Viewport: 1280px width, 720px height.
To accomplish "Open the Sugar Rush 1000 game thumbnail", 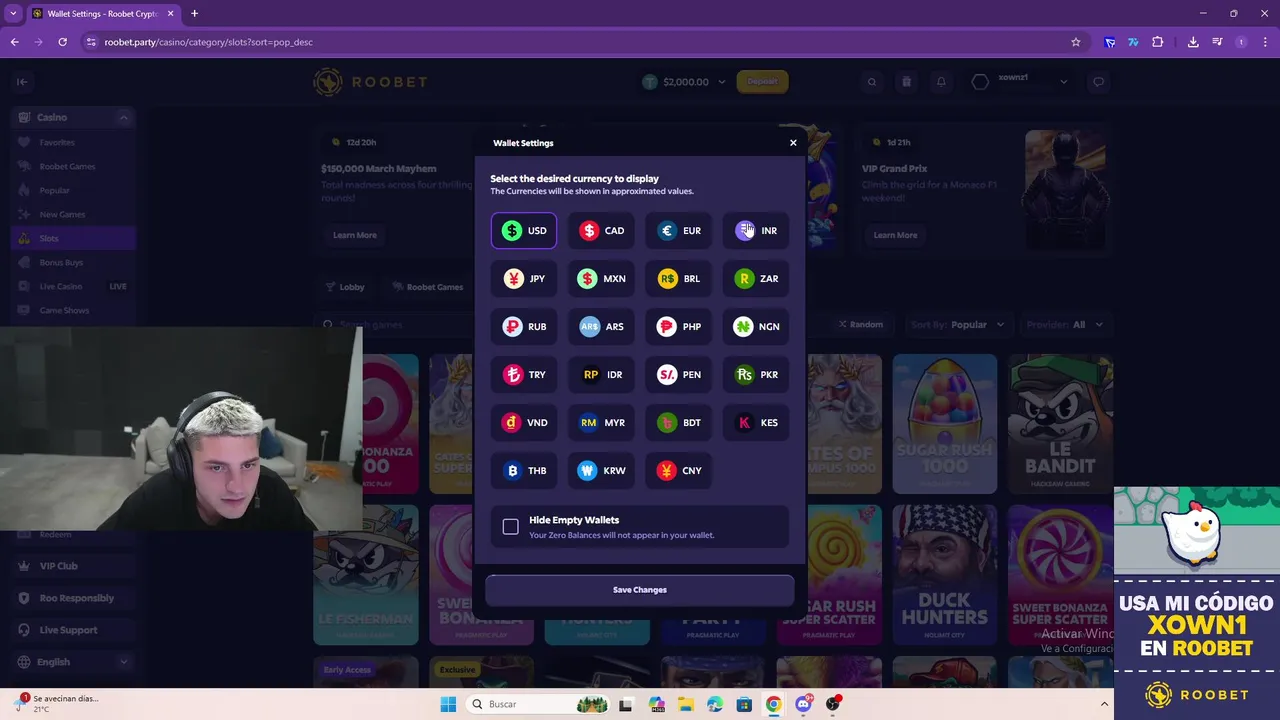I will coord(945,424).
